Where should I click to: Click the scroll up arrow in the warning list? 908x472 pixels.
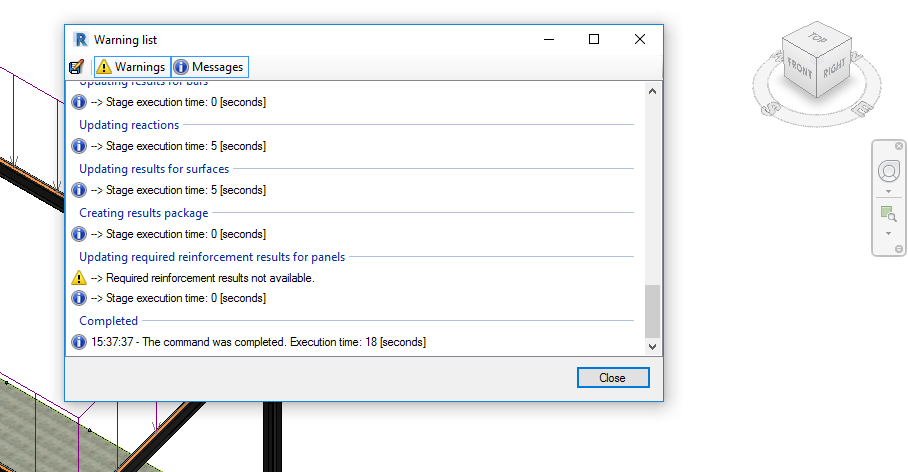tap(652, 91)
